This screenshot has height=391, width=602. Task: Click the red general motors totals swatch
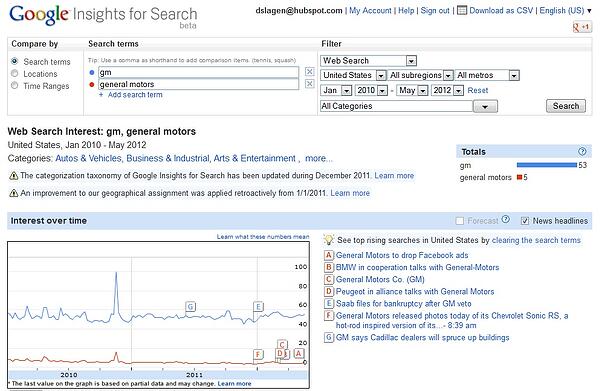pyautogui.click(x=519, y=177)
